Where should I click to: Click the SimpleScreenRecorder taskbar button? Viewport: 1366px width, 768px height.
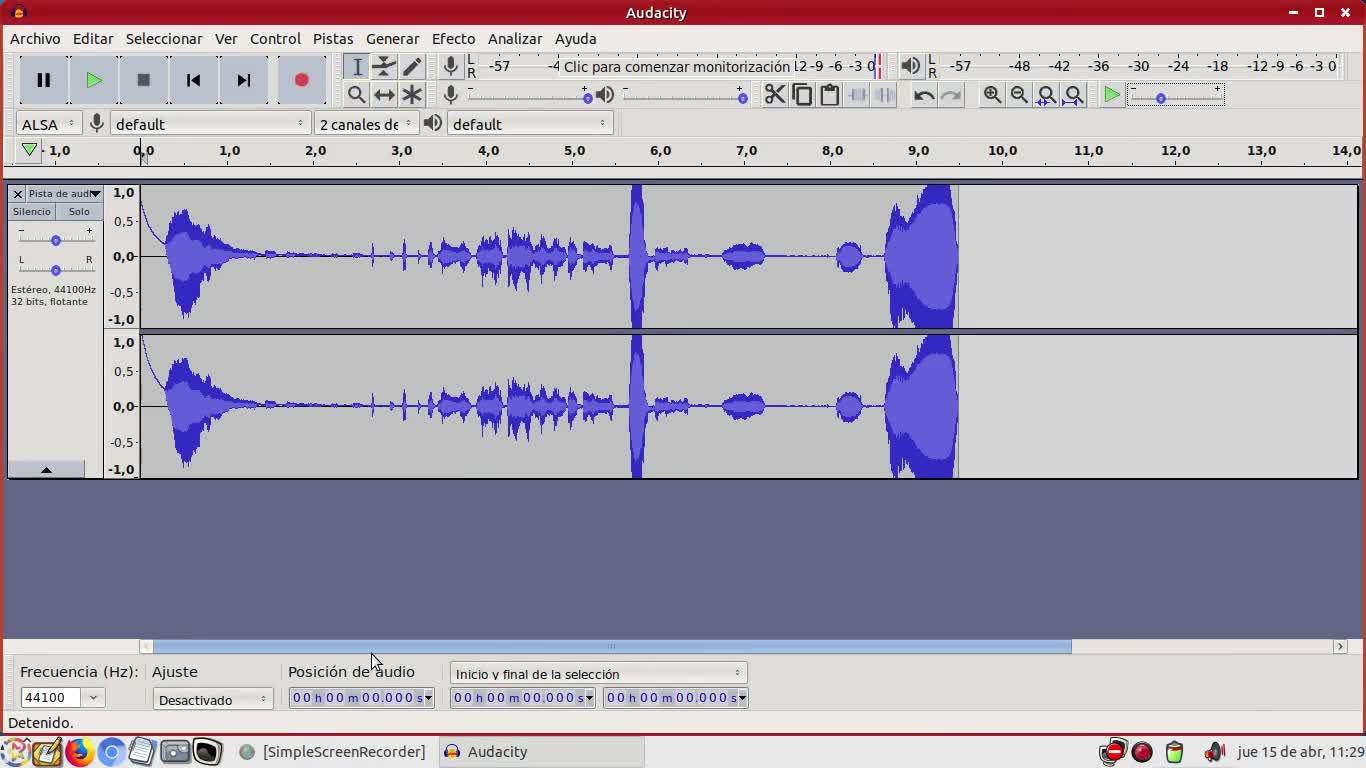(333, 752)
